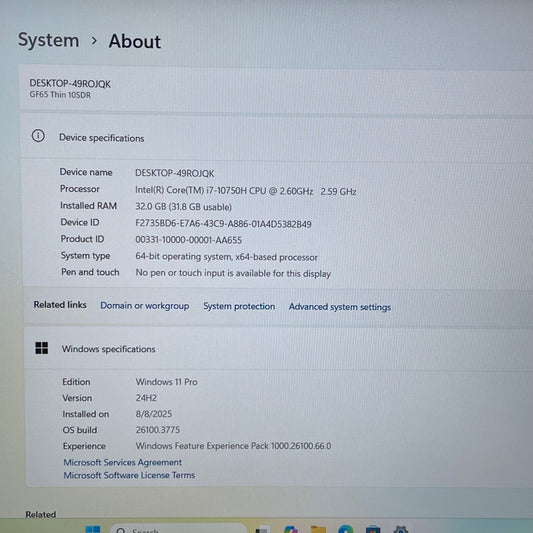Image resolution: width=533 pixels, height=533 pixels.
Task: Click the Device ID value F2735BD6-E7A6
Action: point(223,224)
